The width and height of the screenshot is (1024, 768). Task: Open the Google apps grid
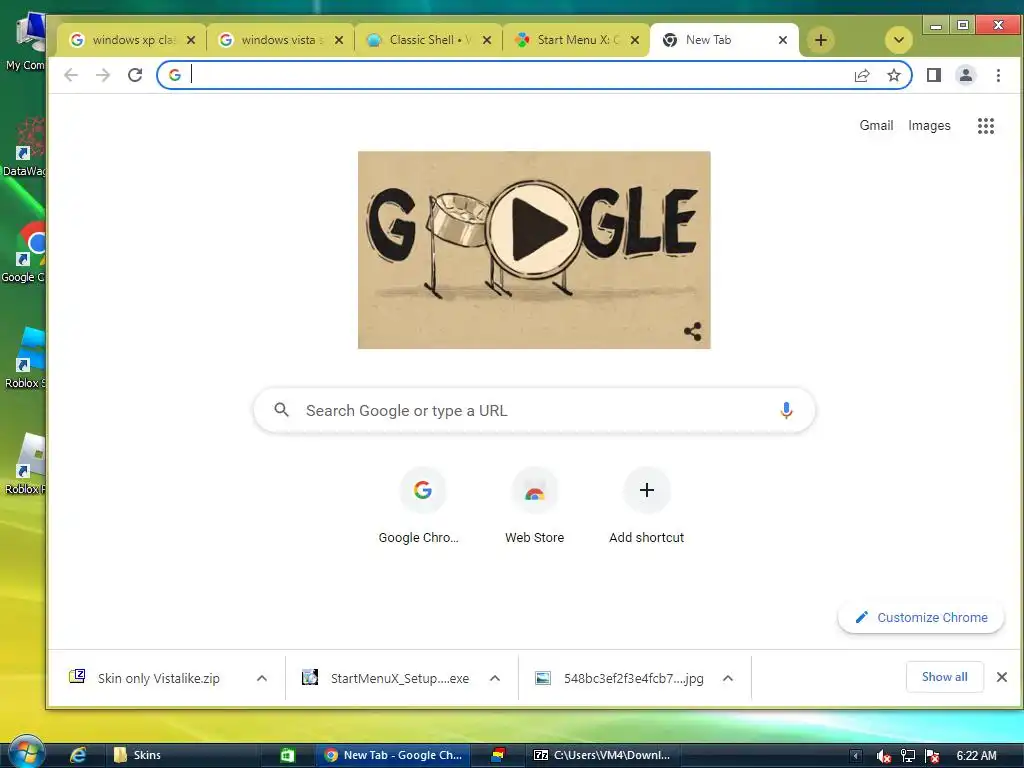(985, 125)
